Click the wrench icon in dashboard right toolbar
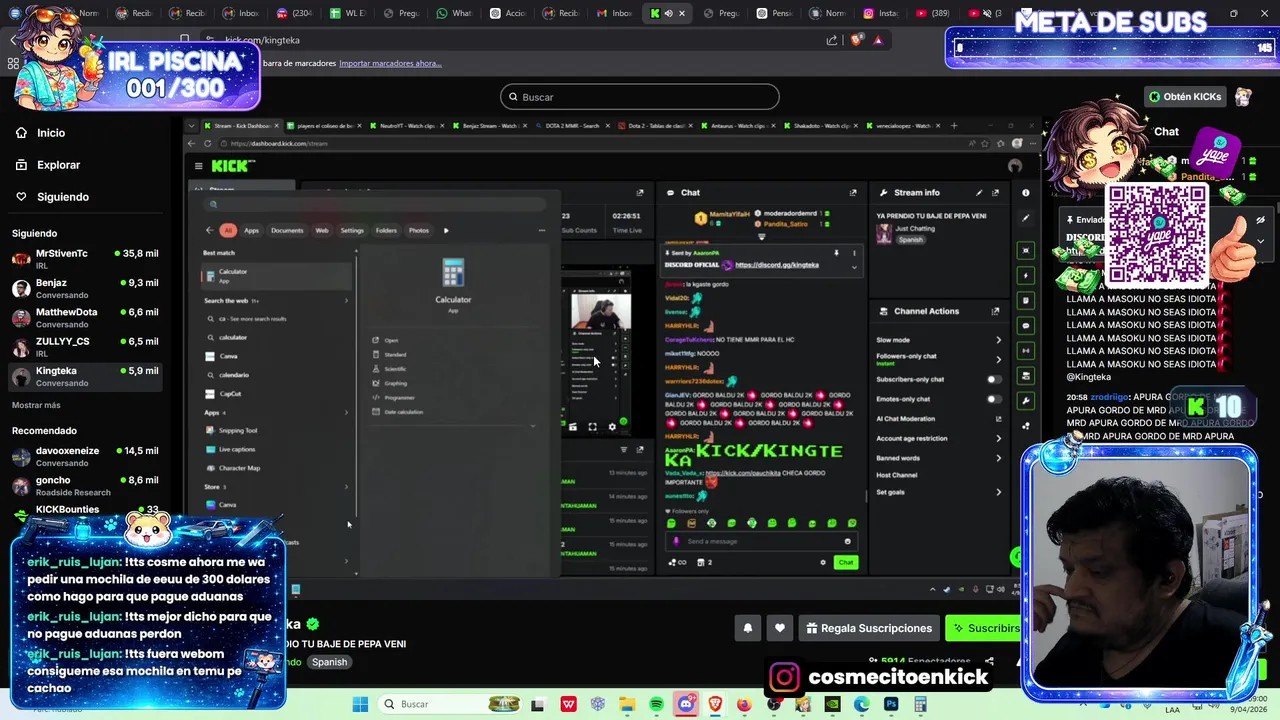This screenshot has width=1280, height=720. (1026, 400)
